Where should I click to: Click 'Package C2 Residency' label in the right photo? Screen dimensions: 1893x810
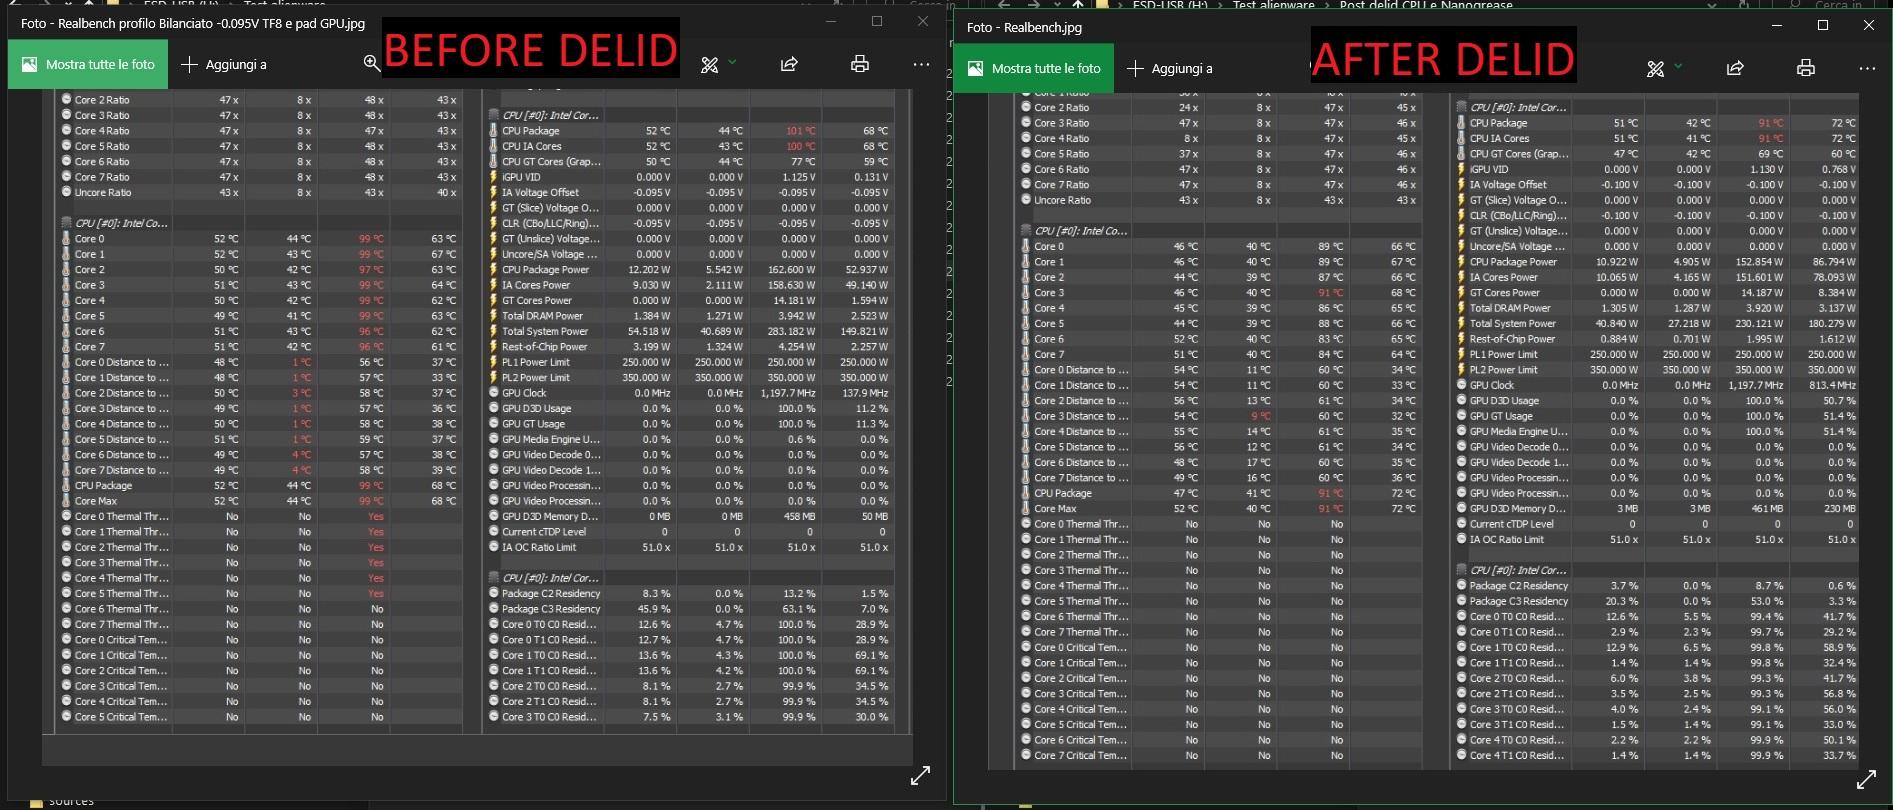point(1519,586)
